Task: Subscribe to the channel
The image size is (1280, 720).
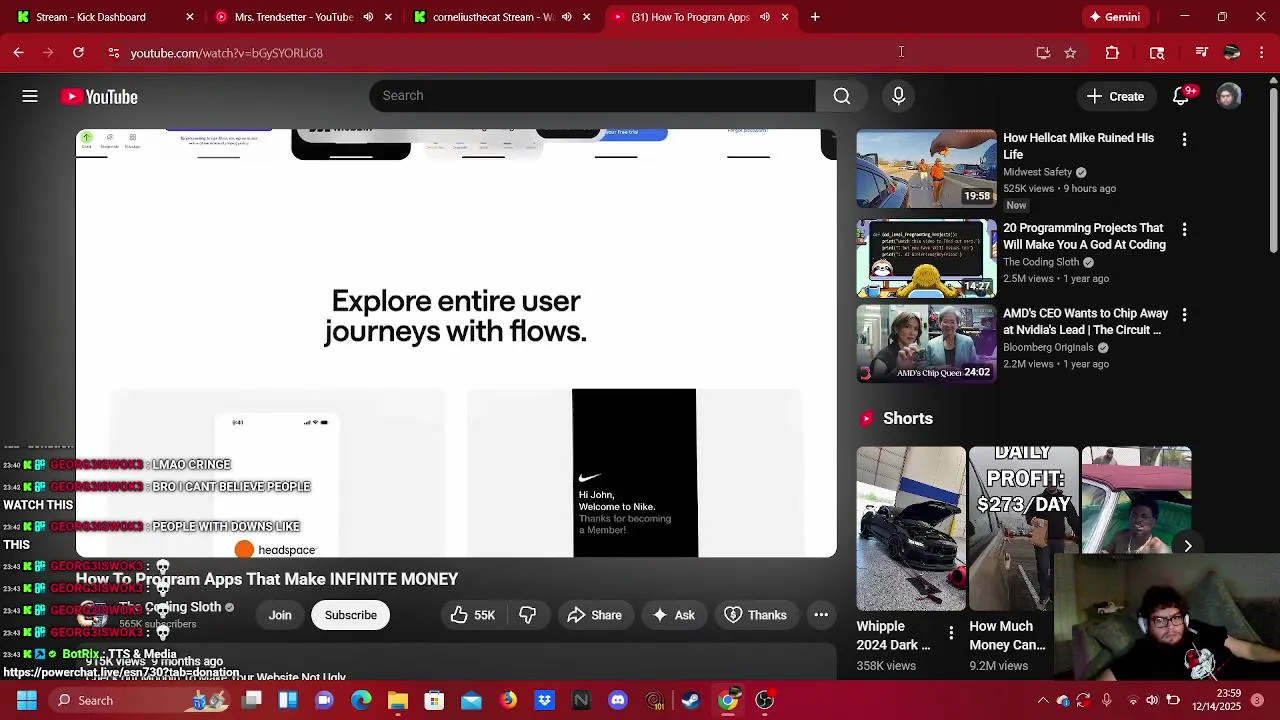Action: point(350,615)
